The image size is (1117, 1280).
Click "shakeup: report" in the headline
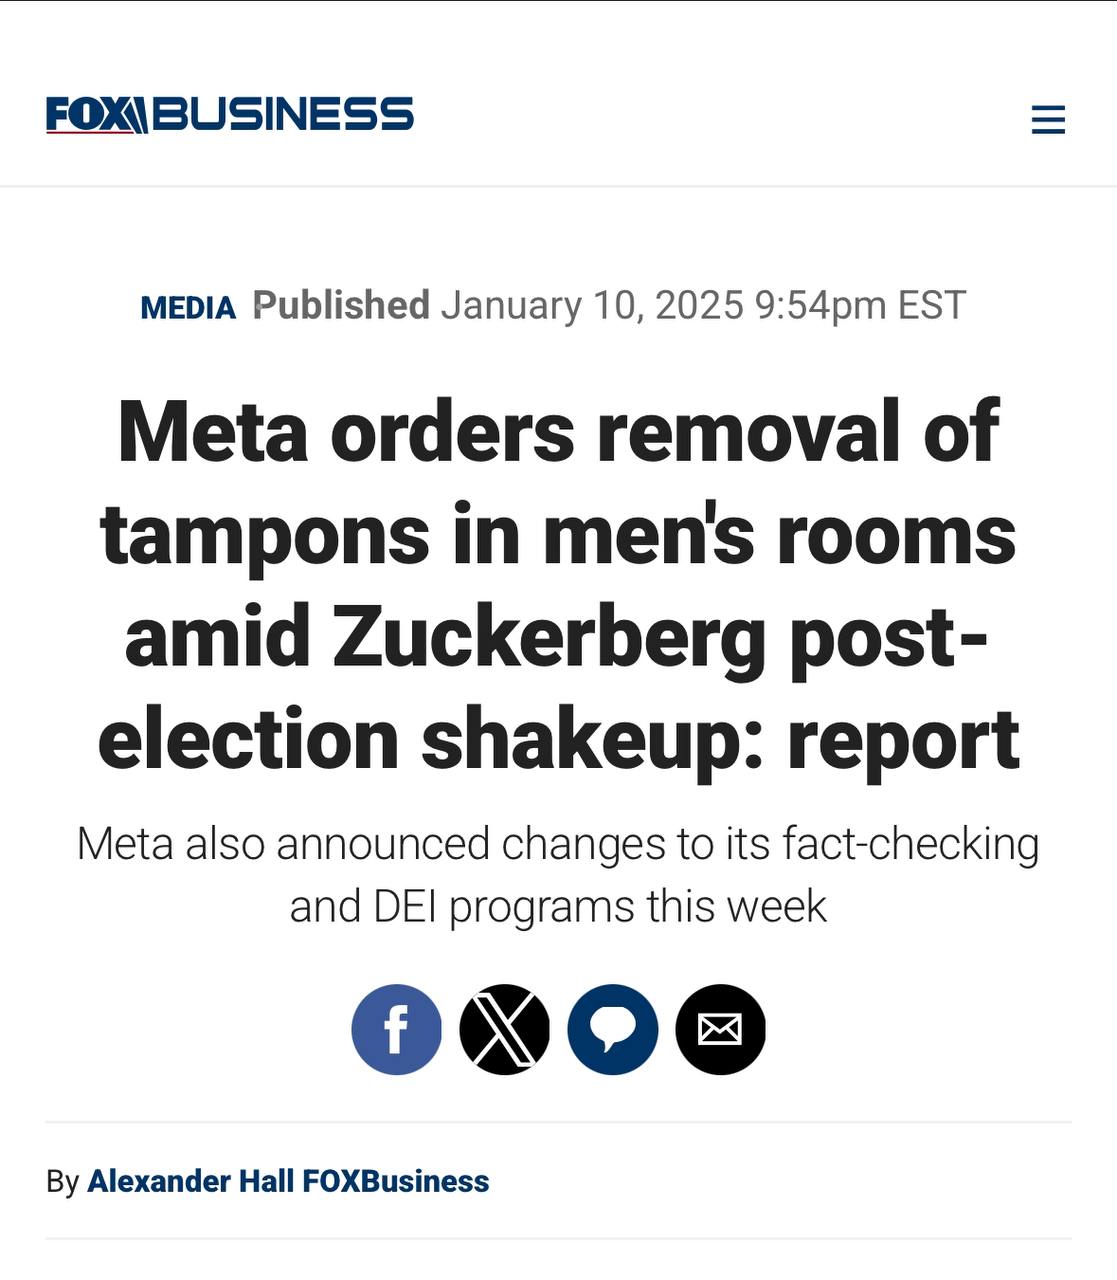720,741
